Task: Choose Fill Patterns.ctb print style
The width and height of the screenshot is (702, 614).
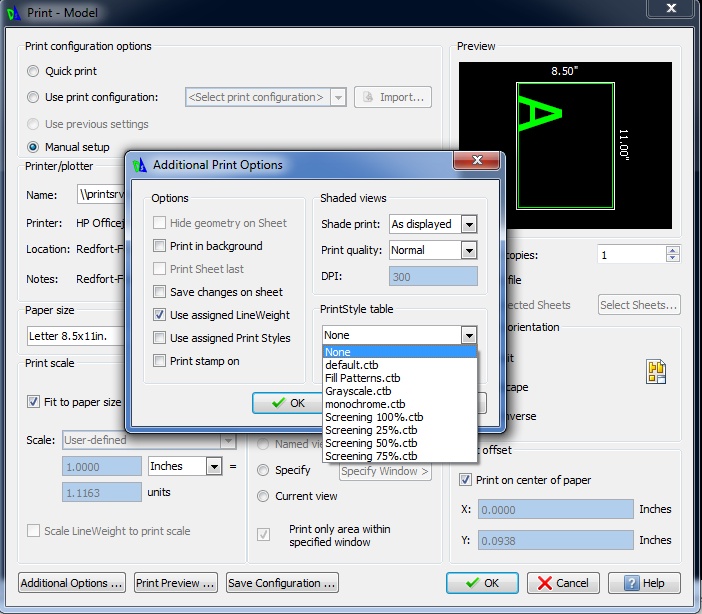Action: (399, 378)
